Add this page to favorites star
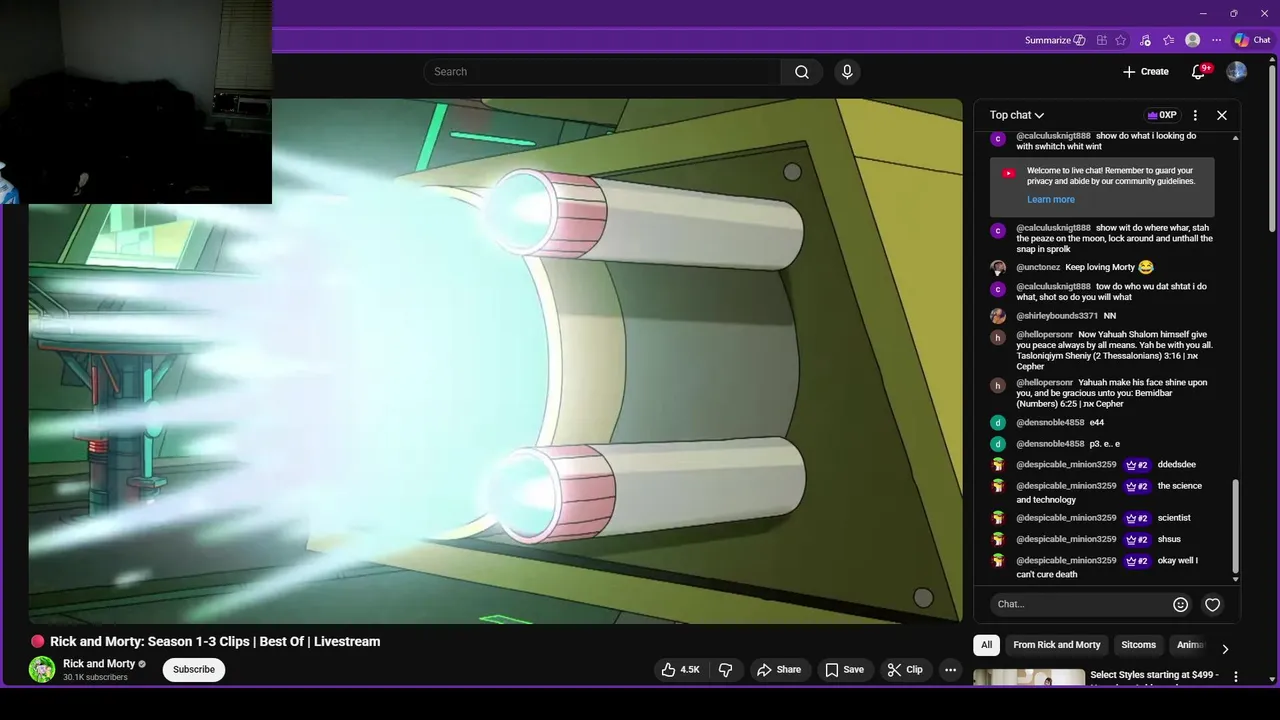 coord(1121,40)
